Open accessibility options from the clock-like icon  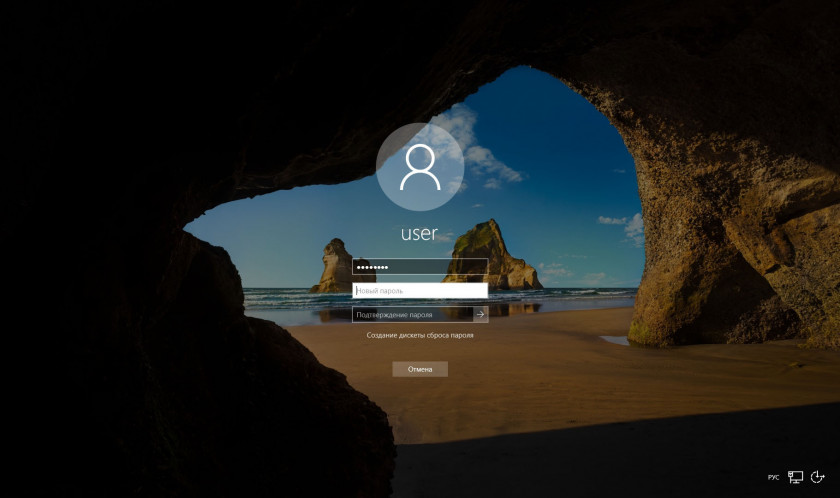click(819, 478)
